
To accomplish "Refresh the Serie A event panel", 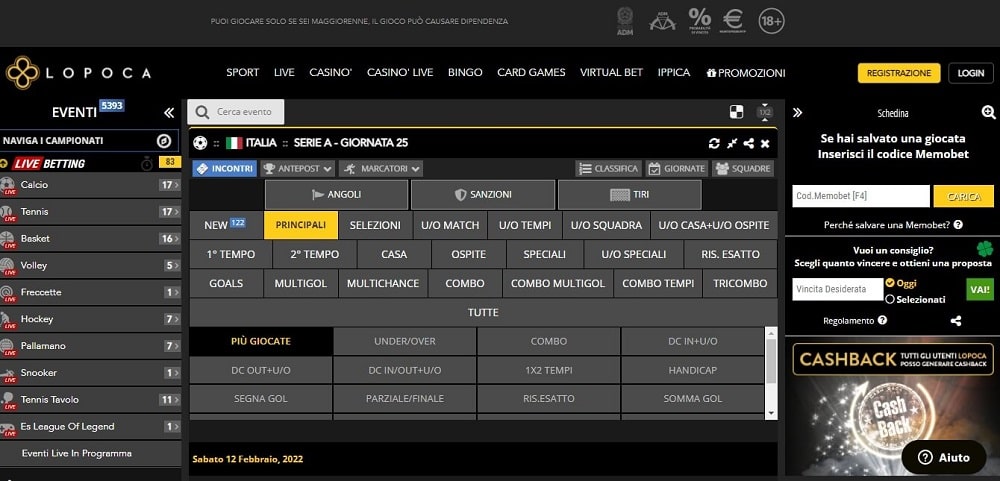I will [714, 144].
